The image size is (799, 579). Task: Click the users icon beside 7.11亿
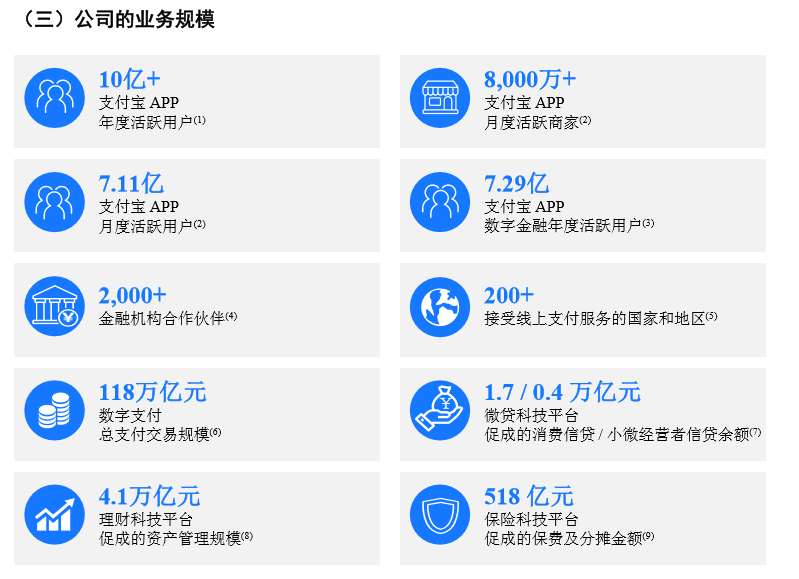coord(55,202)
